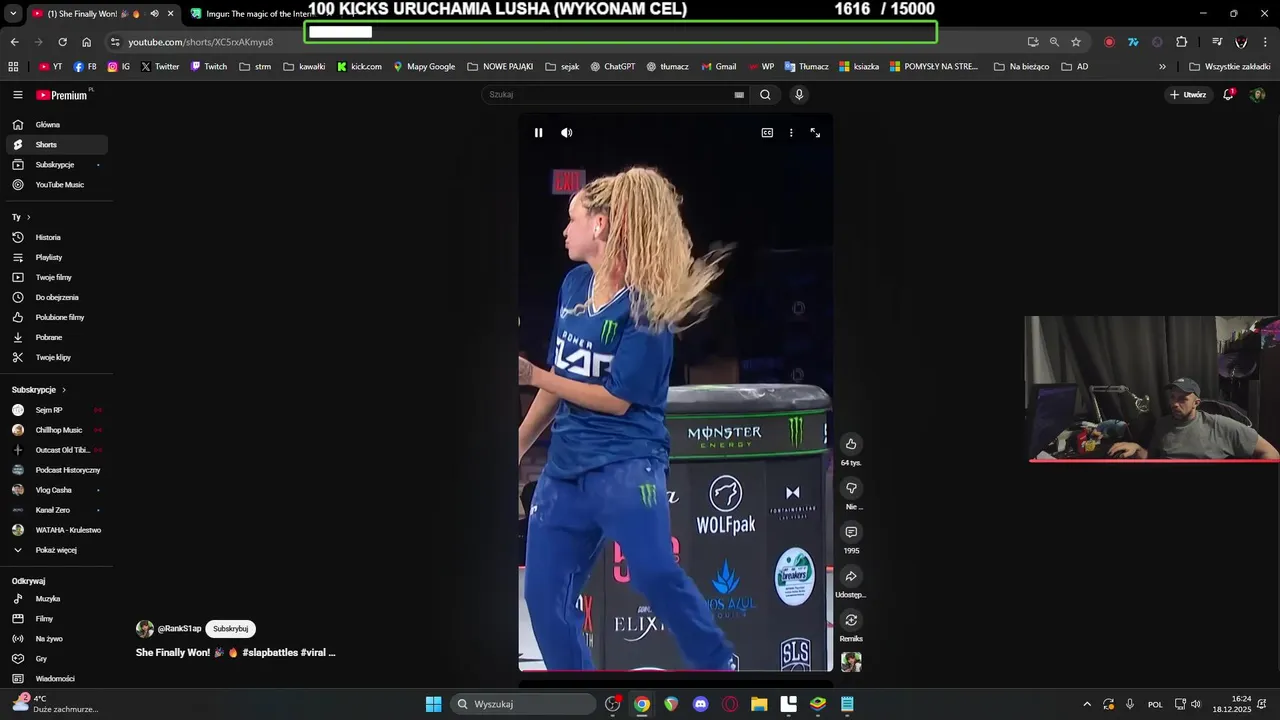The width and height of the screenshot is (1280, 720).
Task: Open Twoje filmy
Action: 56,277
